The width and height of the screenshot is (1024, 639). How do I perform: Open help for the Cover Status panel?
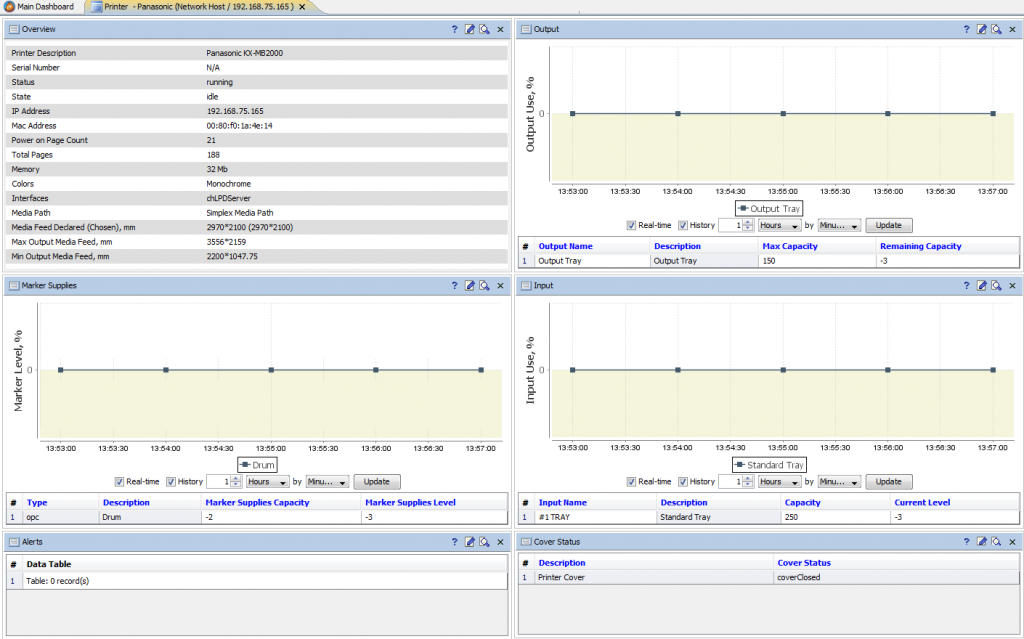tap(966, 541)
